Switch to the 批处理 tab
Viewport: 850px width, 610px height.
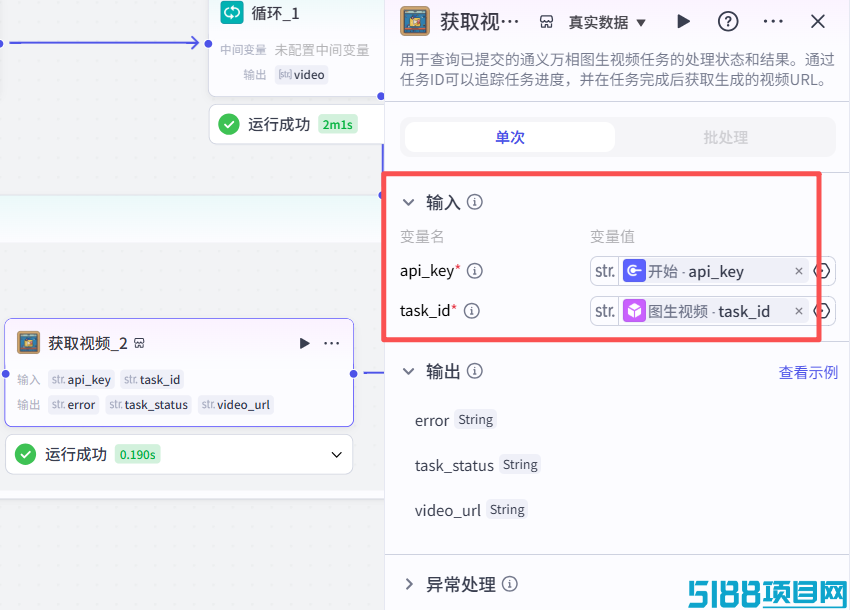click(725, 137)
